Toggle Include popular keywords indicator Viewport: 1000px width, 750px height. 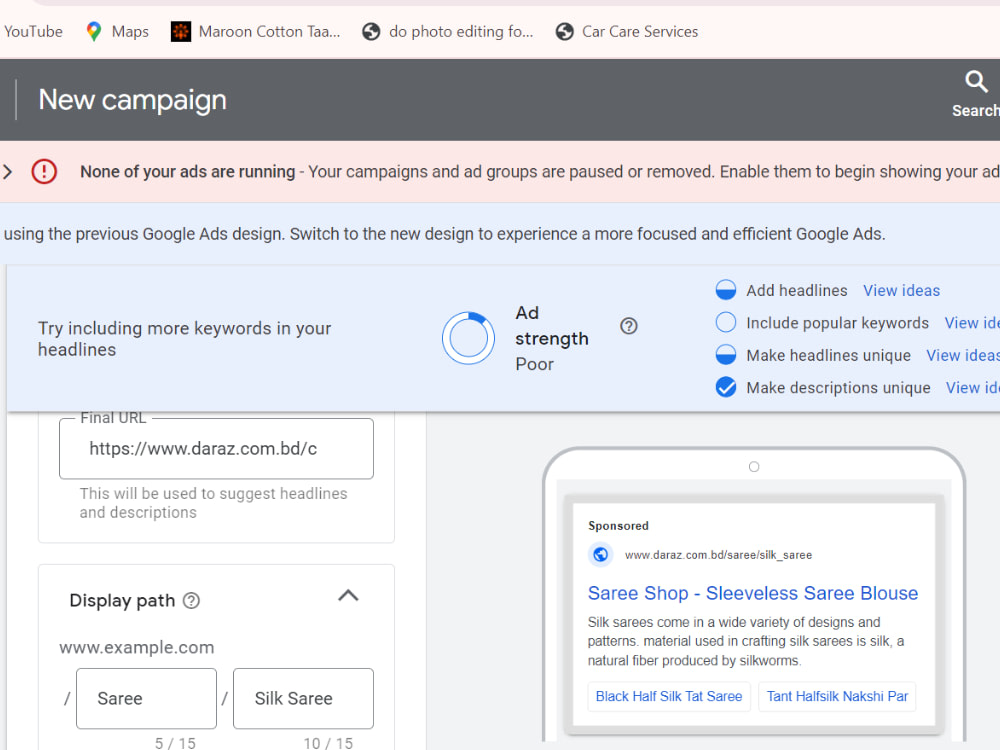click(726, 323)
